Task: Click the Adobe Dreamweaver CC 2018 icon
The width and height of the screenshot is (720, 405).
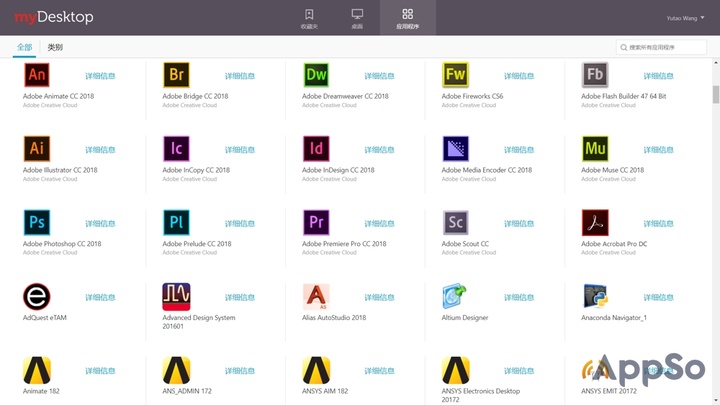Action: point(316,75)
